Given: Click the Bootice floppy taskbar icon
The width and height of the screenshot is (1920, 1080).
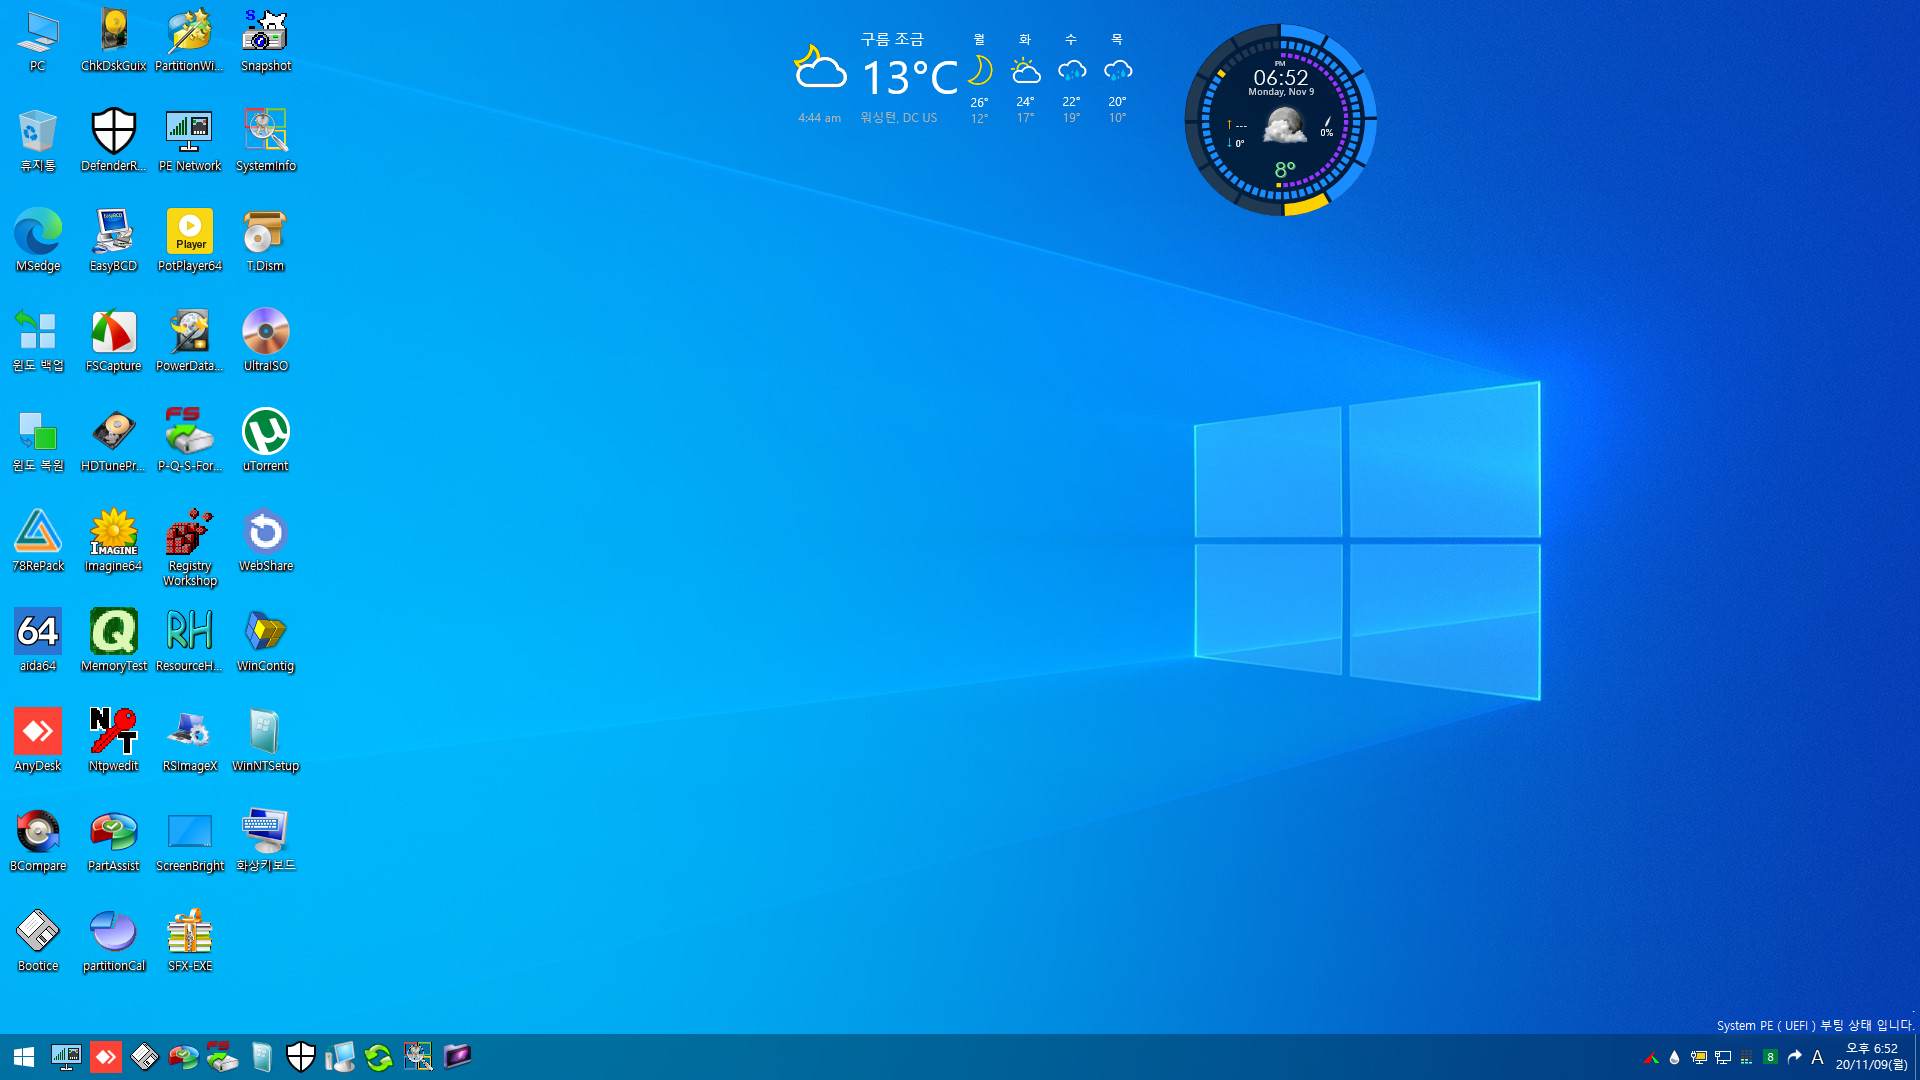Looking at the screenshot, I should click(x=145, y=1057).
